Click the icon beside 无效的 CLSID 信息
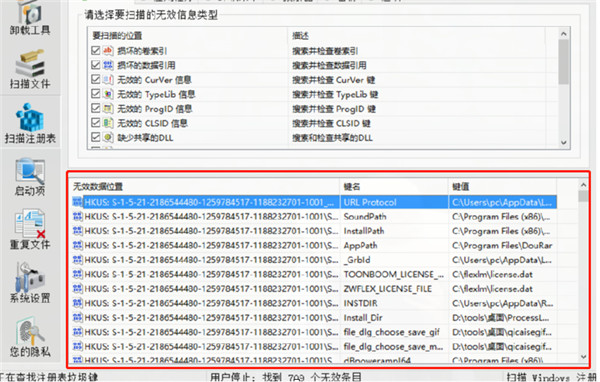Image resolution: width=600 pixels, height=382 pixels. [x=108, y=123]
